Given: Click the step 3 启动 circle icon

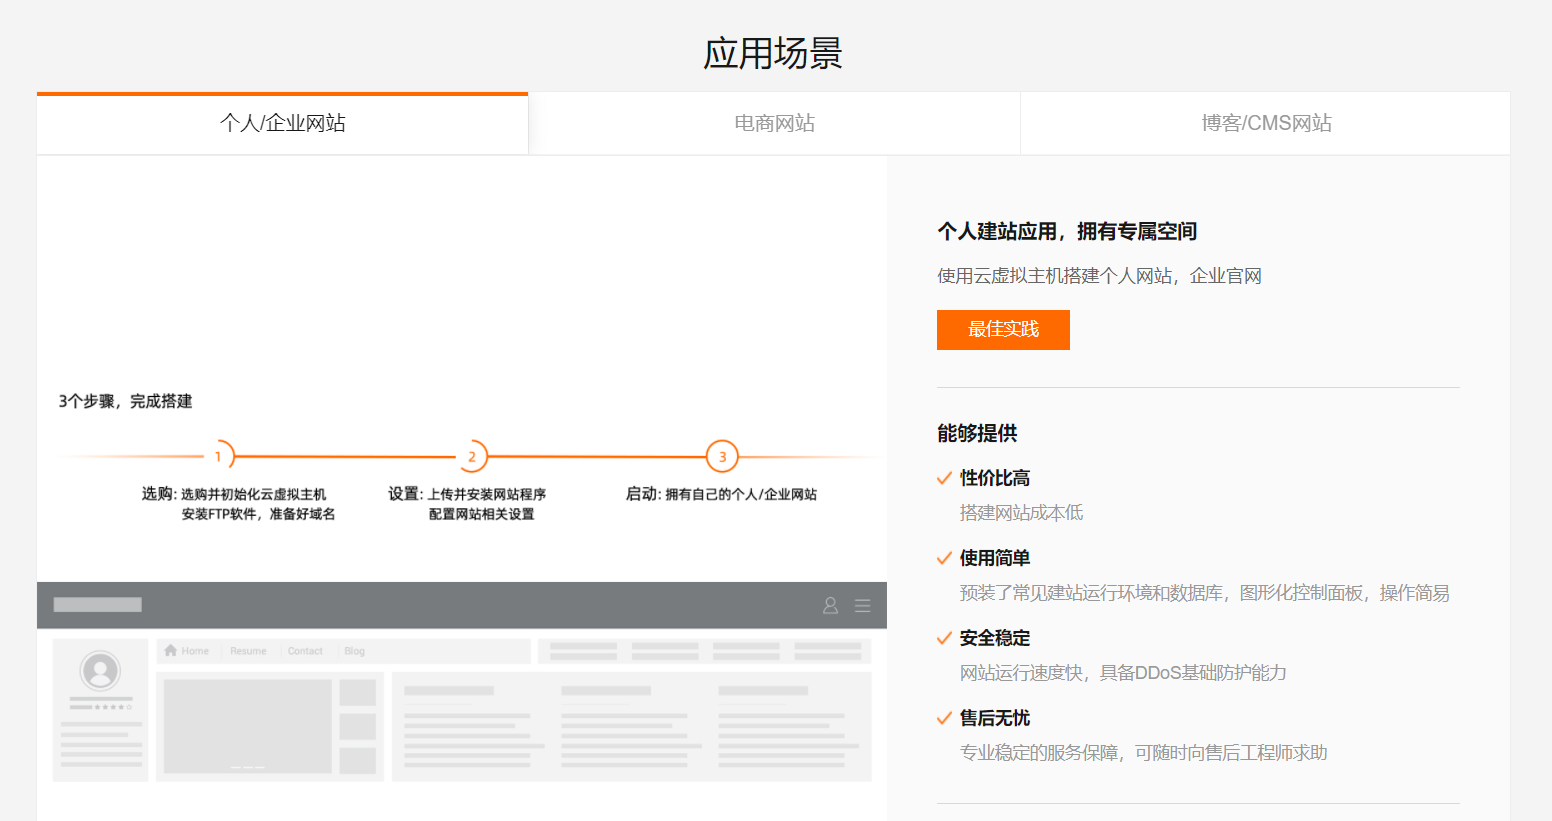Looking at the screenshot, I should point(722,454).
